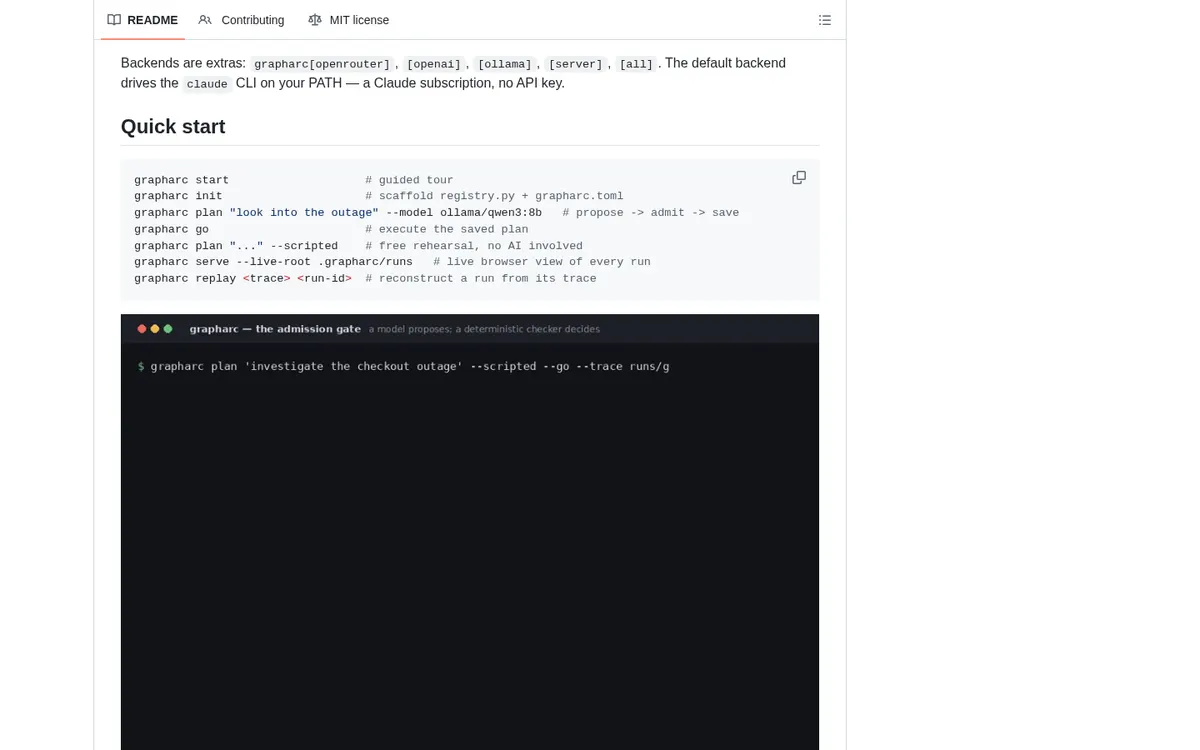Click the [all] extra label

636,64
